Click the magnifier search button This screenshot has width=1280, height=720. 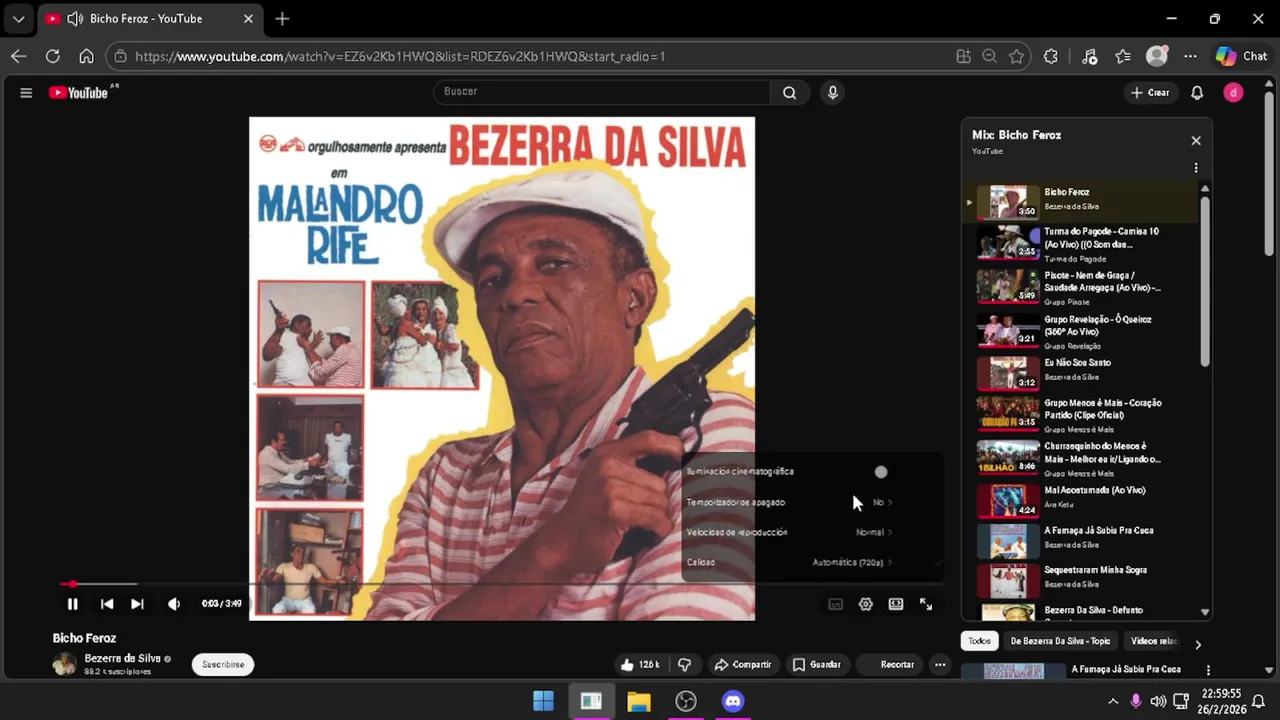789,93
